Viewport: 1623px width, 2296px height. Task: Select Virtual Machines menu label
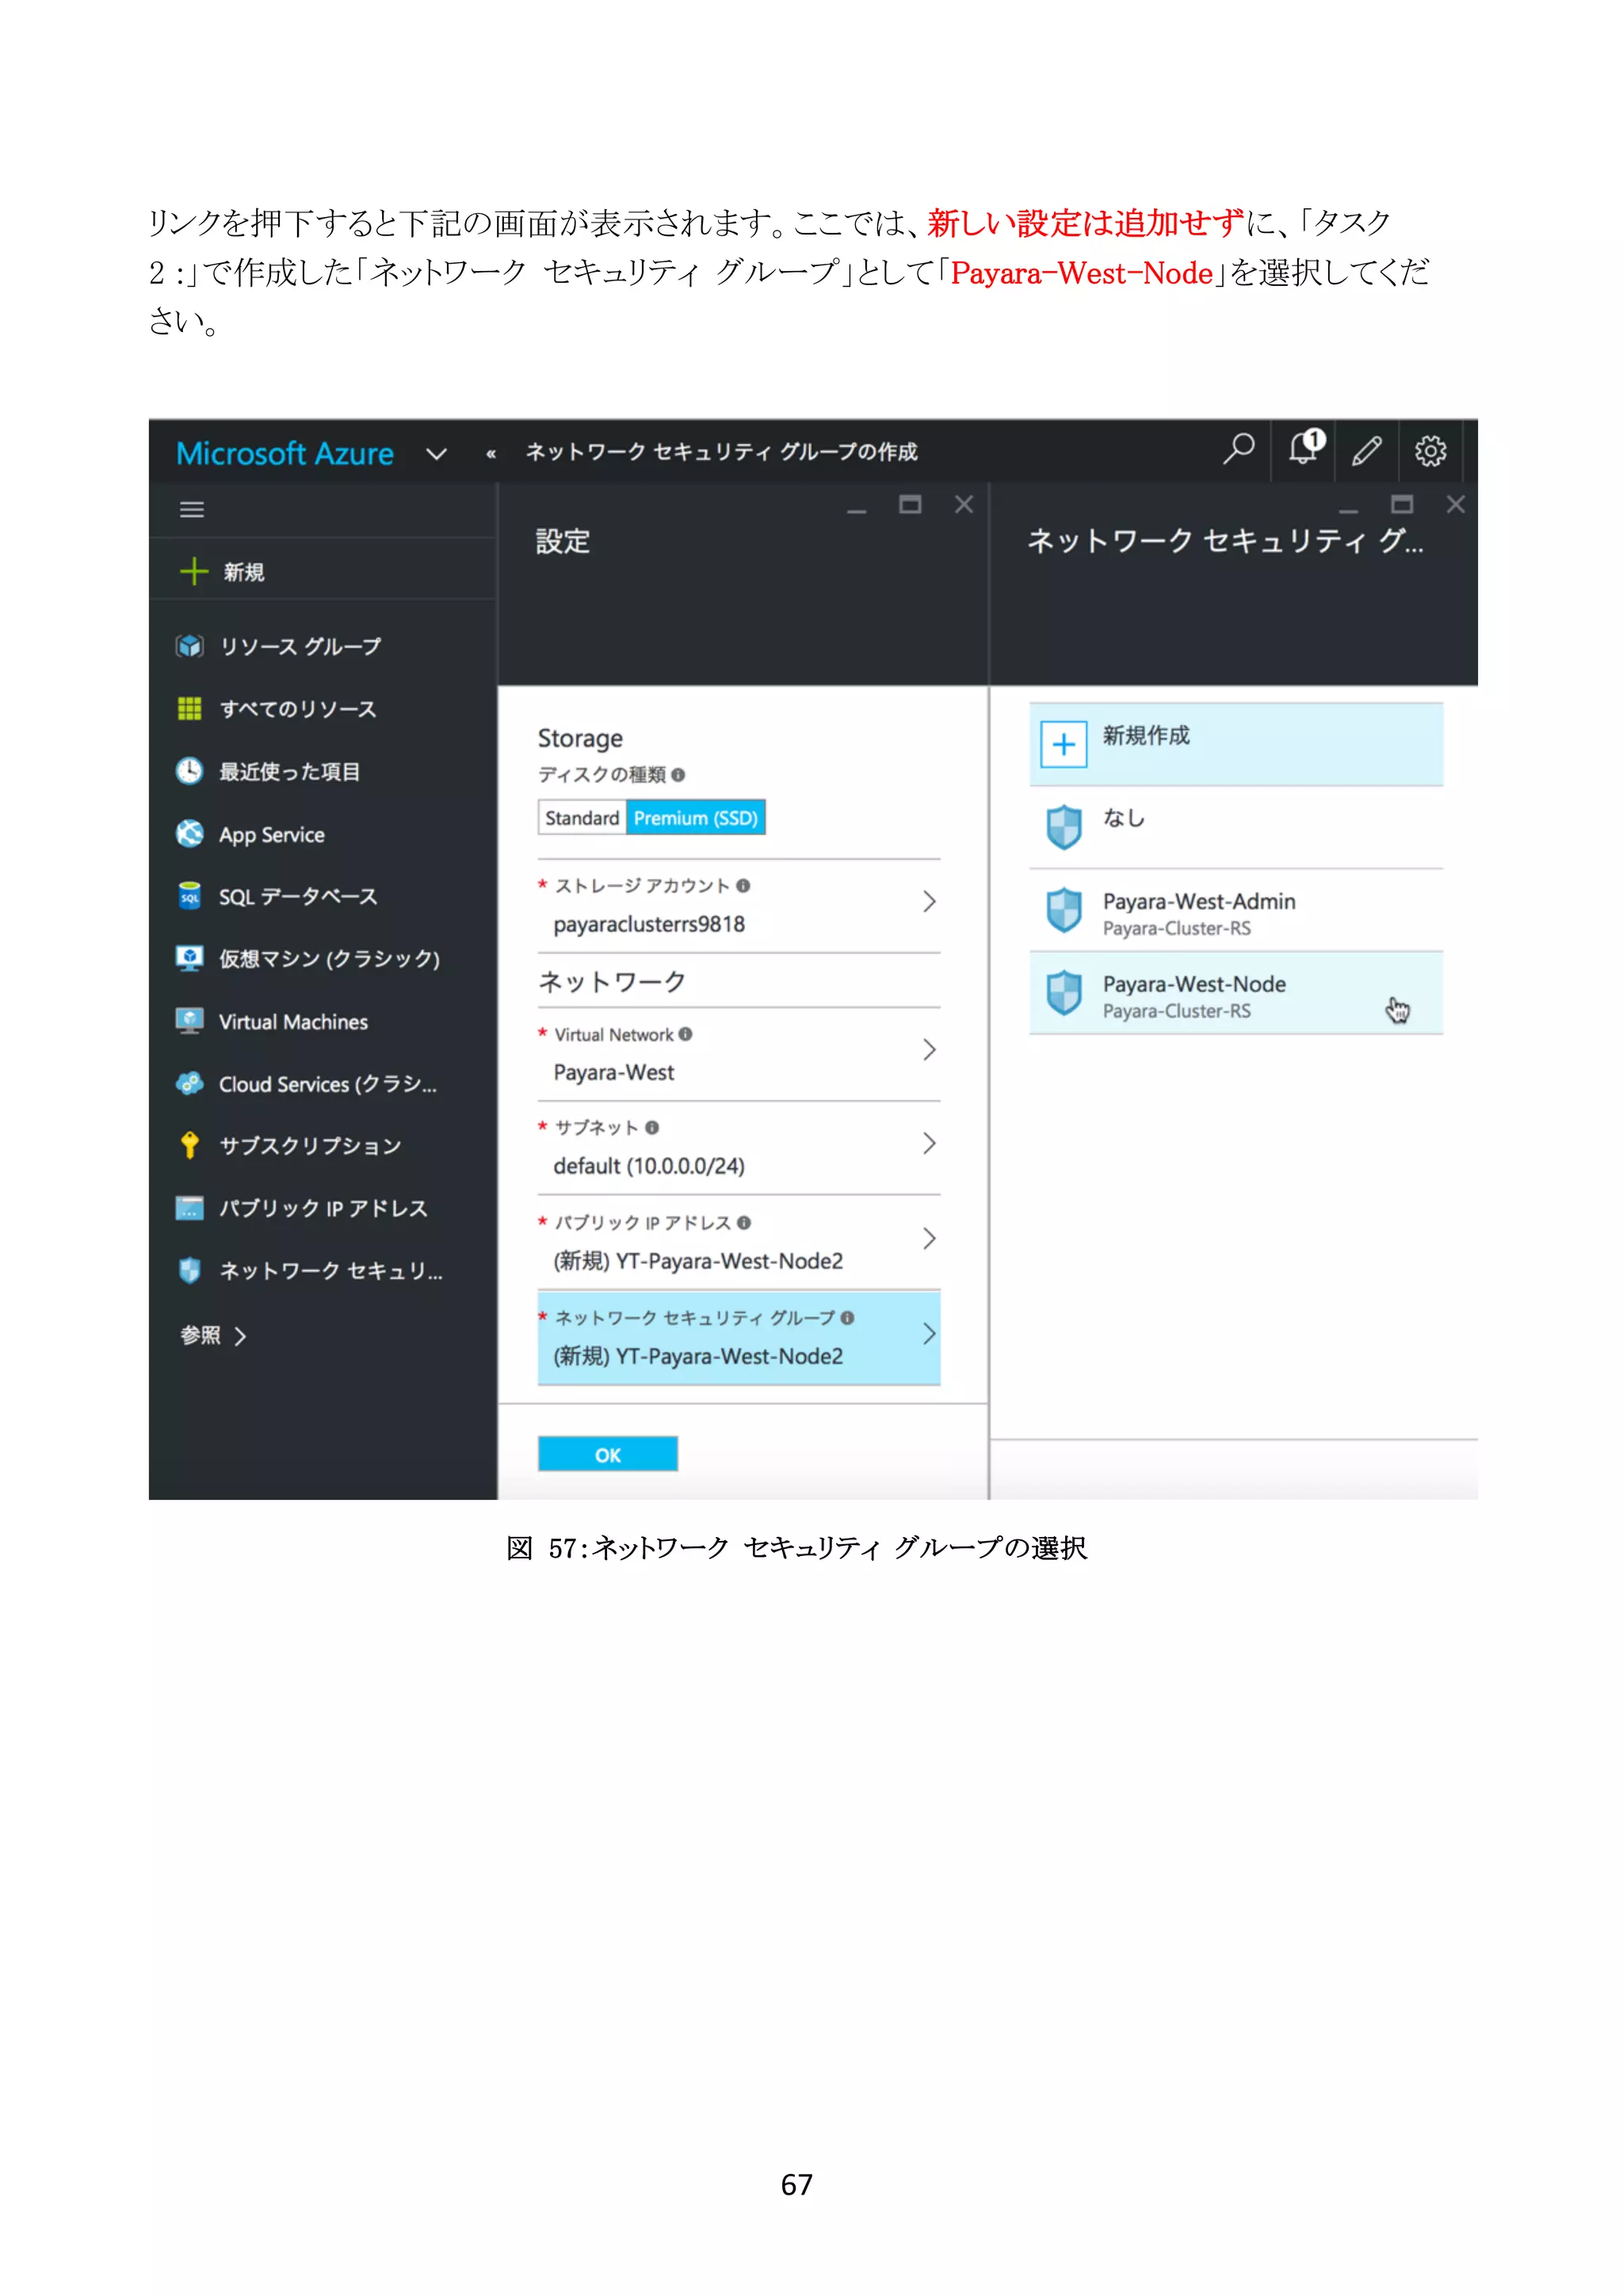coord(293,1022)
